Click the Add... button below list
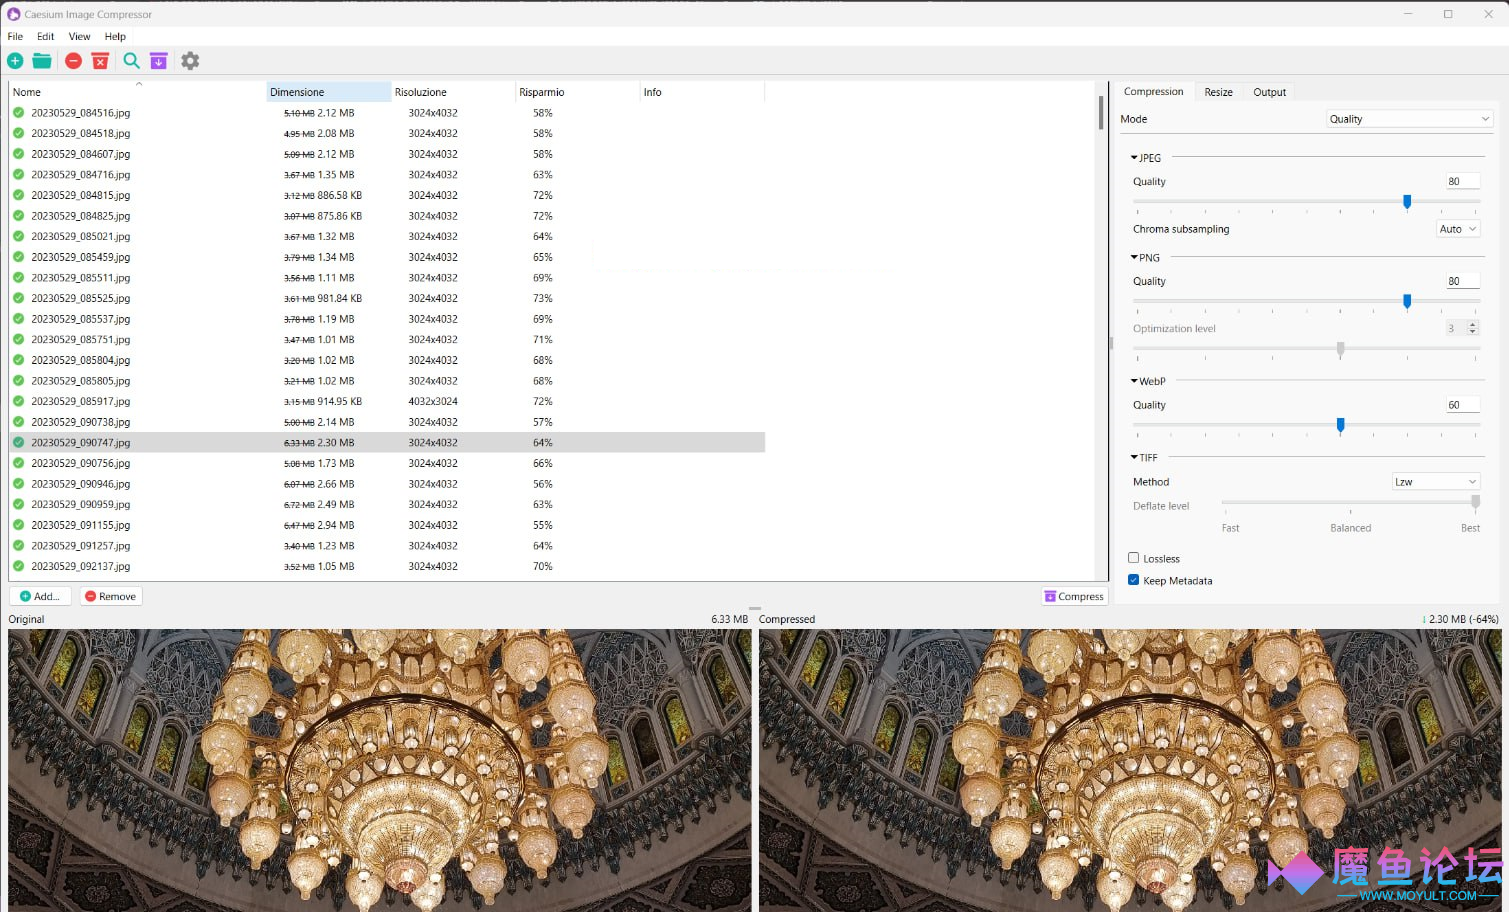Screen dimensions: 1509x912 click(x=40, y=596)
